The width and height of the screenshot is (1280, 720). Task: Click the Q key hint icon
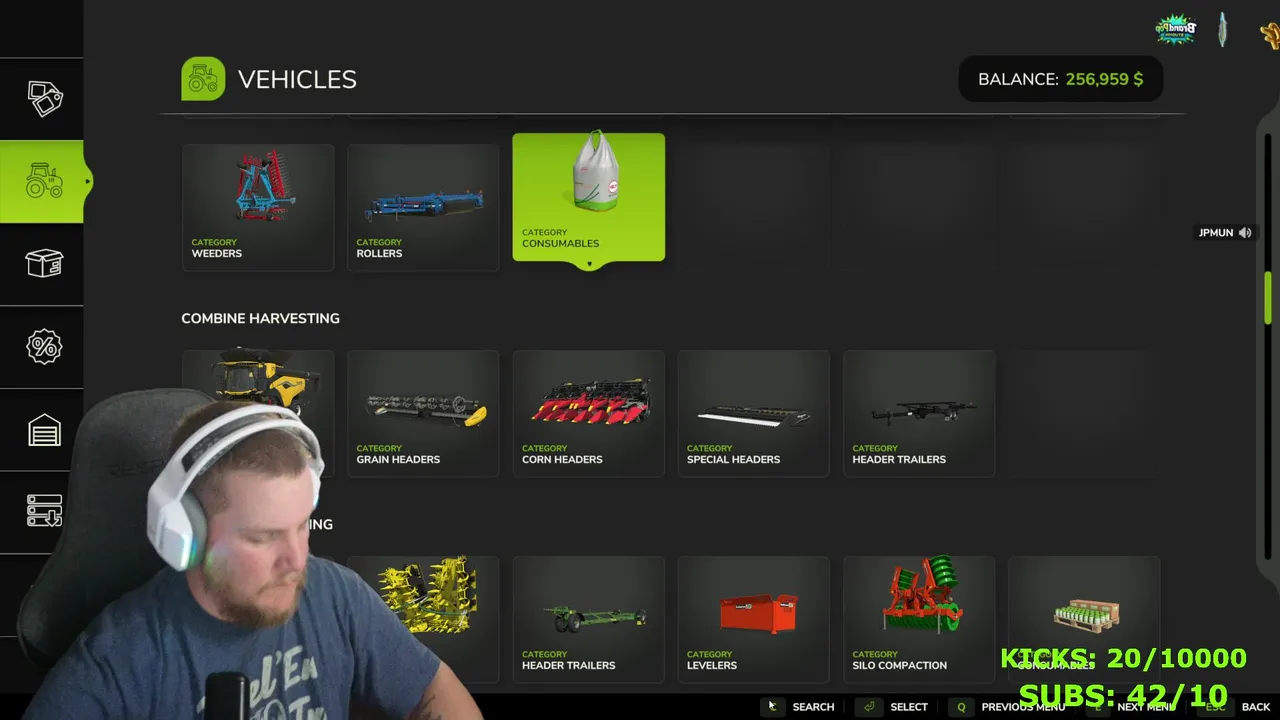point(961,707)
